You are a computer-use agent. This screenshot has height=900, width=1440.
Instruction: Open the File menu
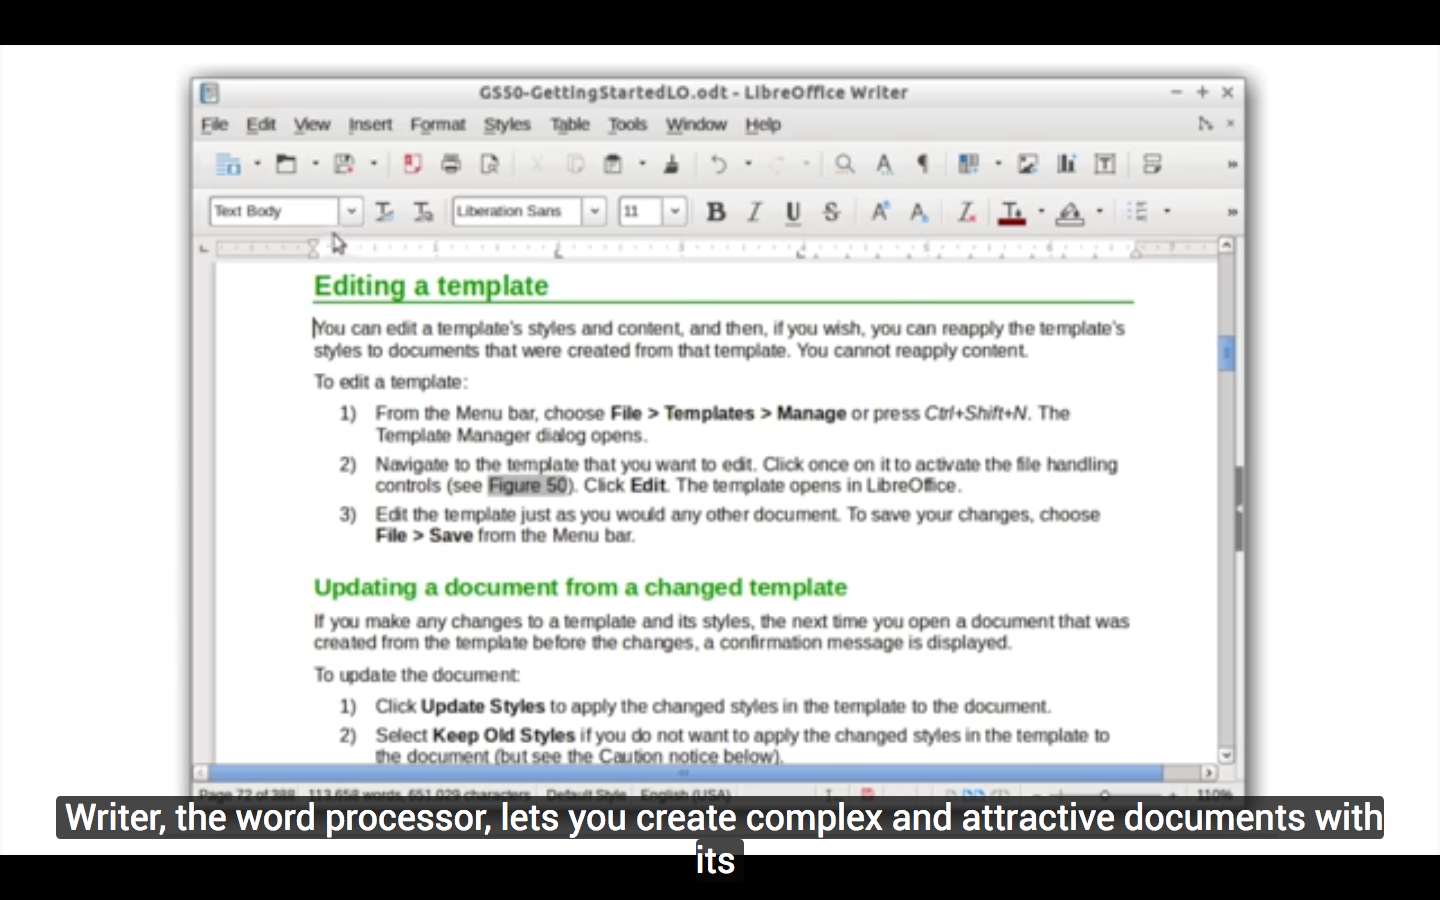point(215,125)
